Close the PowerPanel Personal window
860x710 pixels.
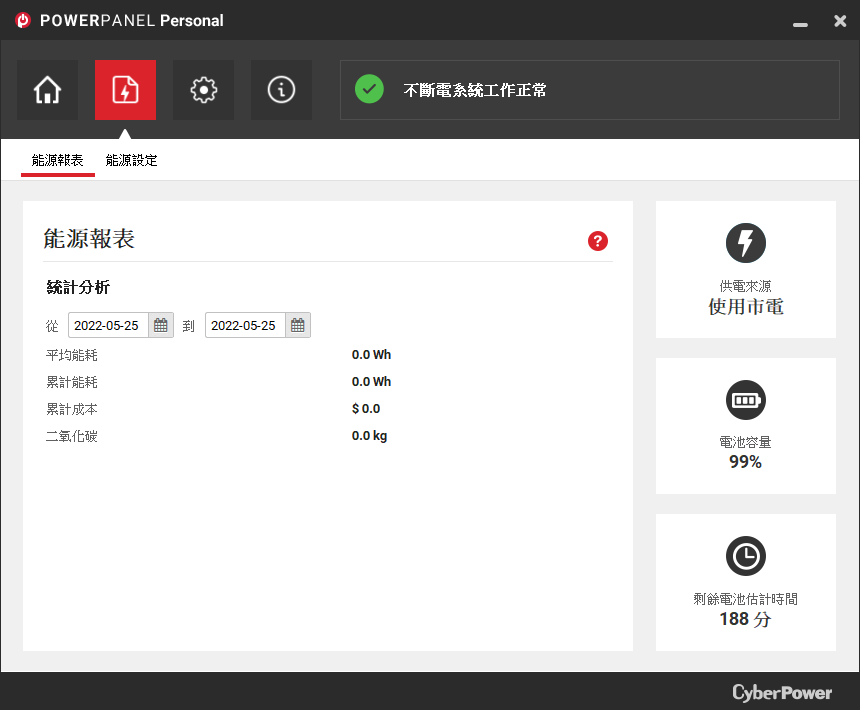[x=840, y=21]
